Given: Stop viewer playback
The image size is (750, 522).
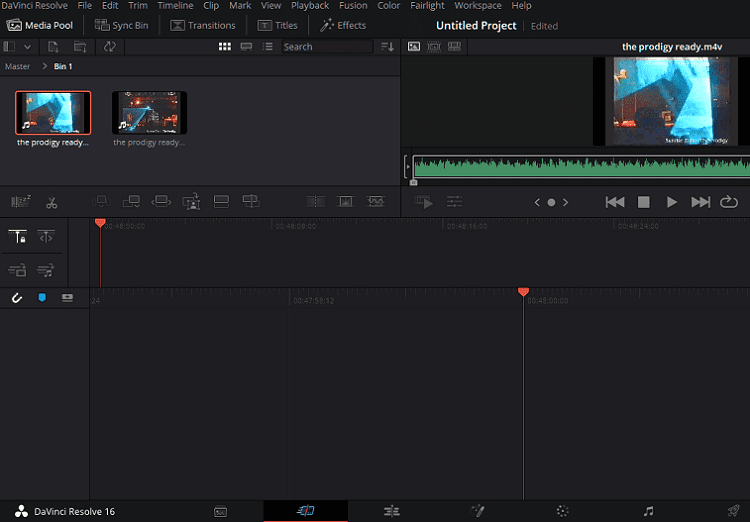Looking at the screenshot, I should click(644, 202).
